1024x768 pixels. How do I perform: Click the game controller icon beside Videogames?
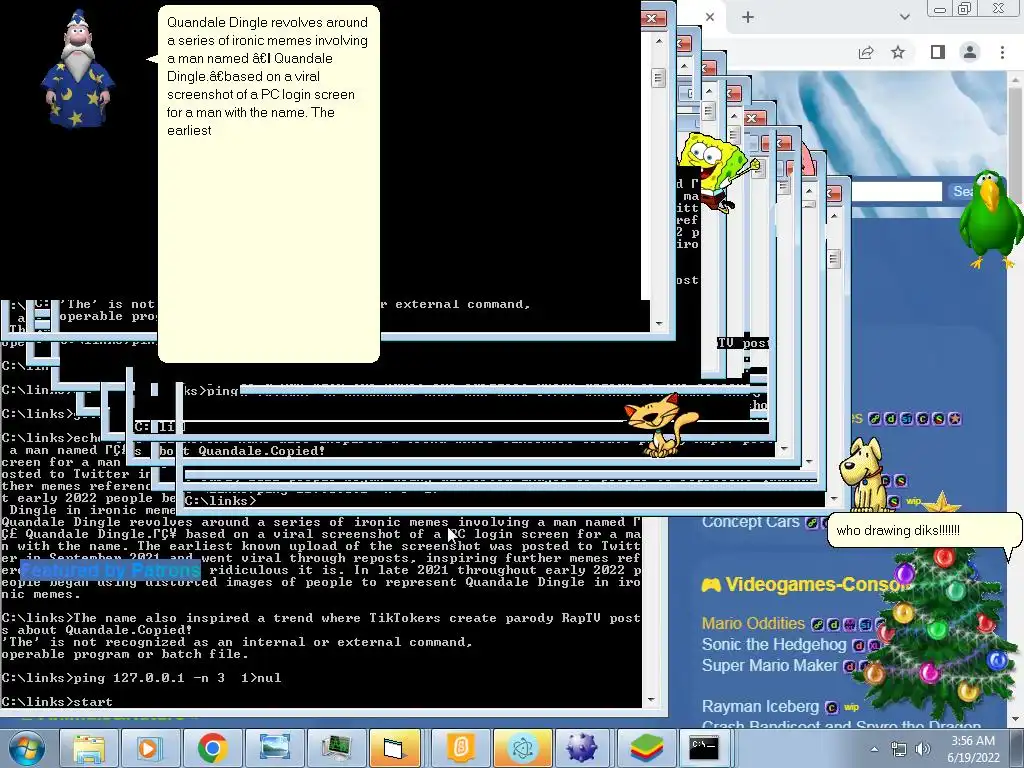point(711,584)
